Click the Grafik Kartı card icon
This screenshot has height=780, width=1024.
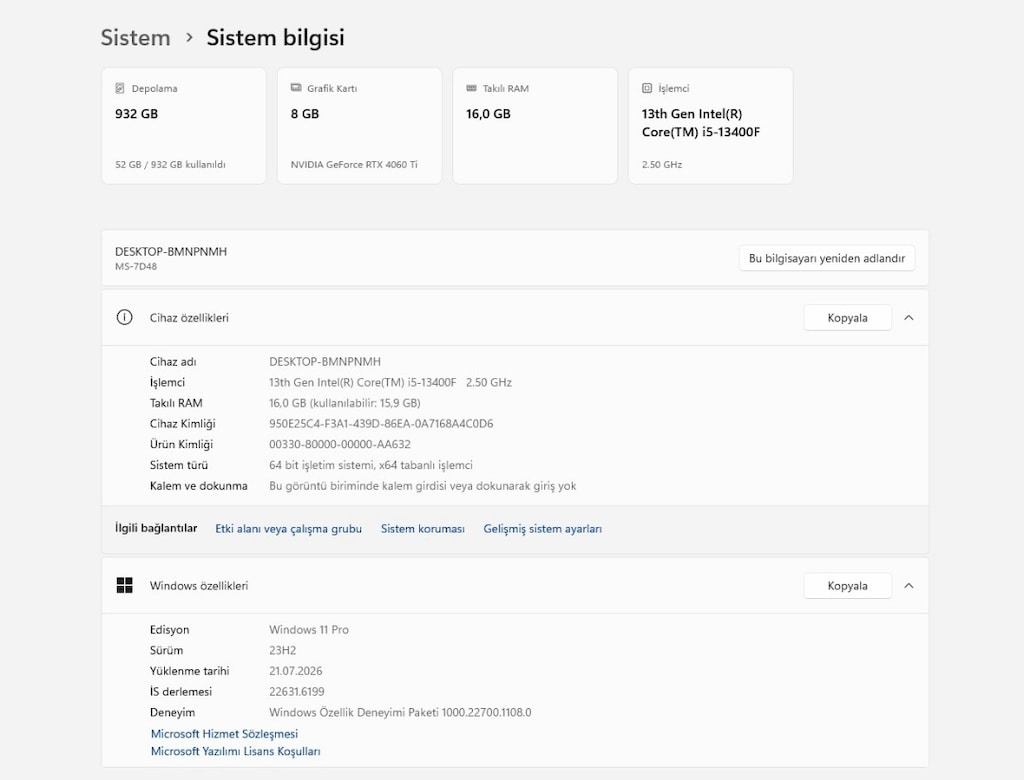[296, 88]
